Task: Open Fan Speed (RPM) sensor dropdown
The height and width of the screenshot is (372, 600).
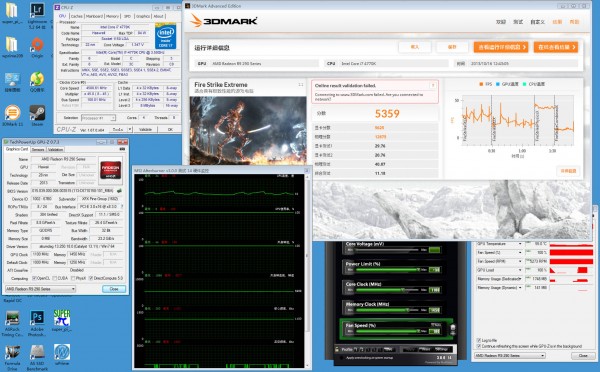Action: click(520, 261)
